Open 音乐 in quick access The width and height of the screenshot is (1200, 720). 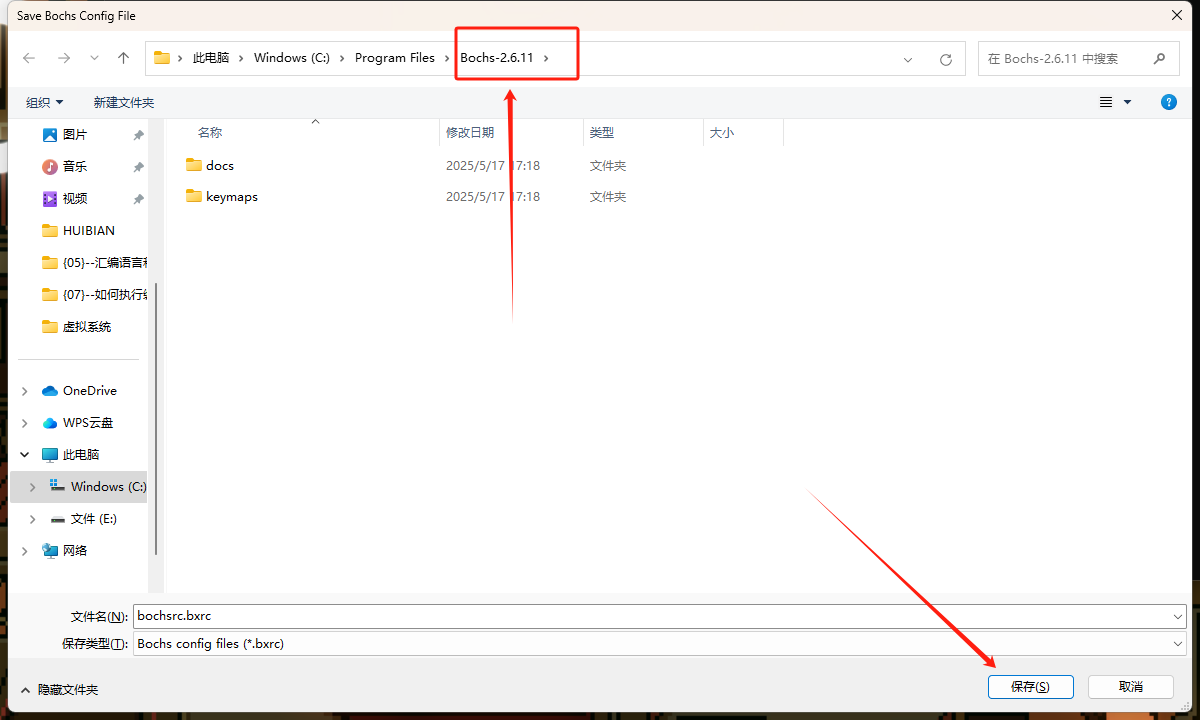click(75, 166)
